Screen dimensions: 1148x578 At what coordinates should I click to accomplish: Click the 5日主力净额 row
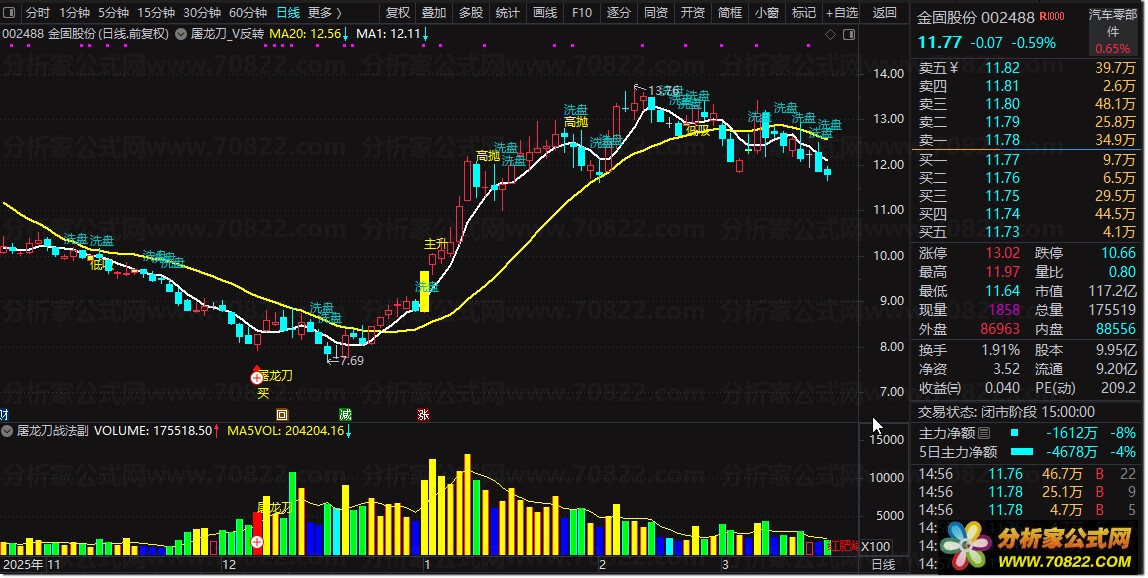point(1026,452)
